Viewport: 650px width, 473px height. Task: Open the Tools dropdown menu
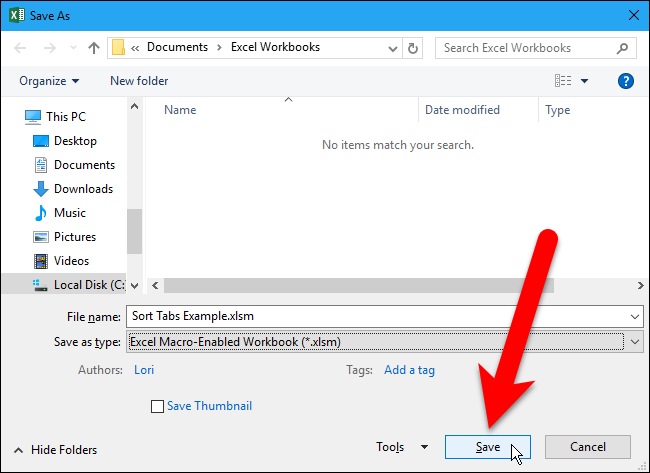pos(402,447)
